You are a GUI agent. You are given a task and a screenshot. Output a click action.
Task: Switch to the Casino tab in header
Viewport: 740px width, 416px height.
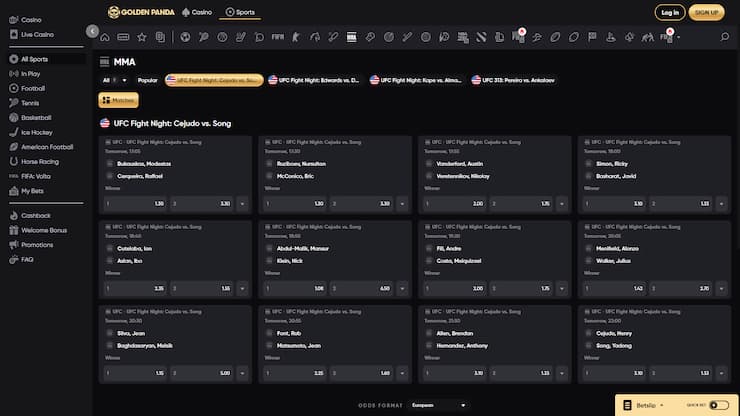click(197, 12)
